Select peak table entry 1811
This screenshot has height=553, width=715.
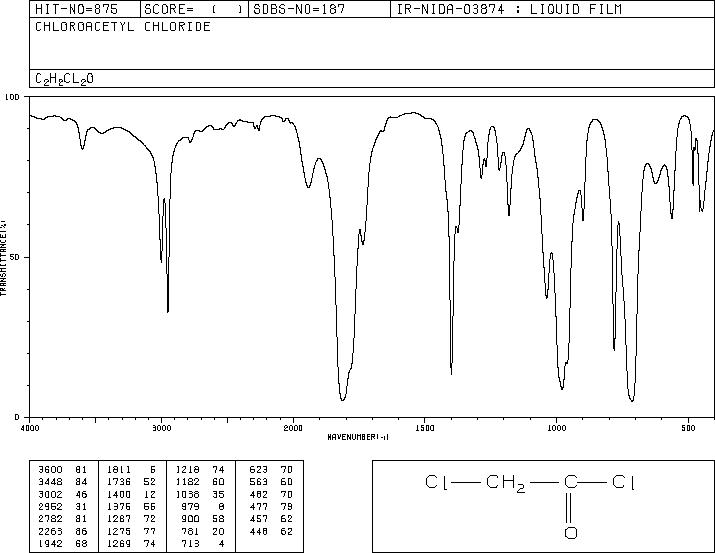coord(119,470)
